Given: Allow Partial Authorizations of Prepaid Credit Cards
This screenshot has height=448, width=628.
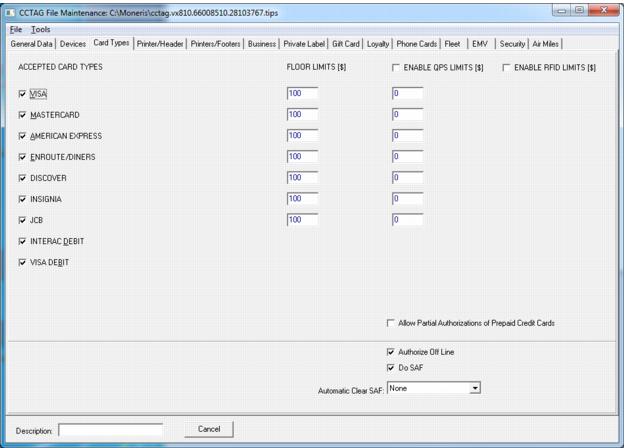Looking at the screenshot, I should pos(391,323).
